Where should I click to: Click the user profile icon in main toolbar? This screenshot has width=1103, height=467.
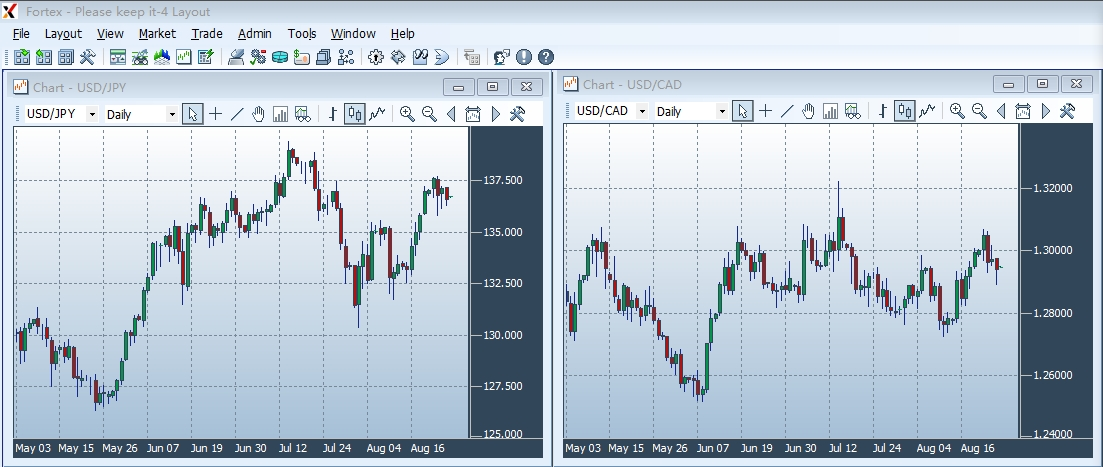tap(502, 57)
